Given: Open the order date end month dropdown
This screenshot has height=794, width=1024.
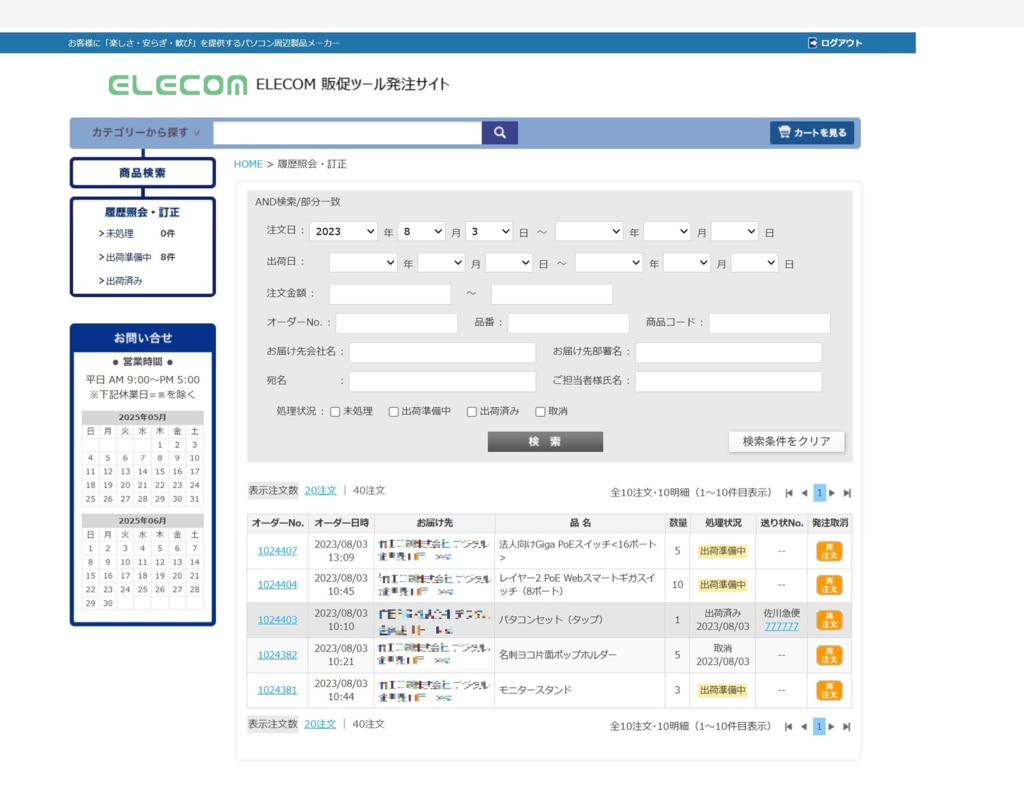Looking at the screenshot, I should (667, 232).
